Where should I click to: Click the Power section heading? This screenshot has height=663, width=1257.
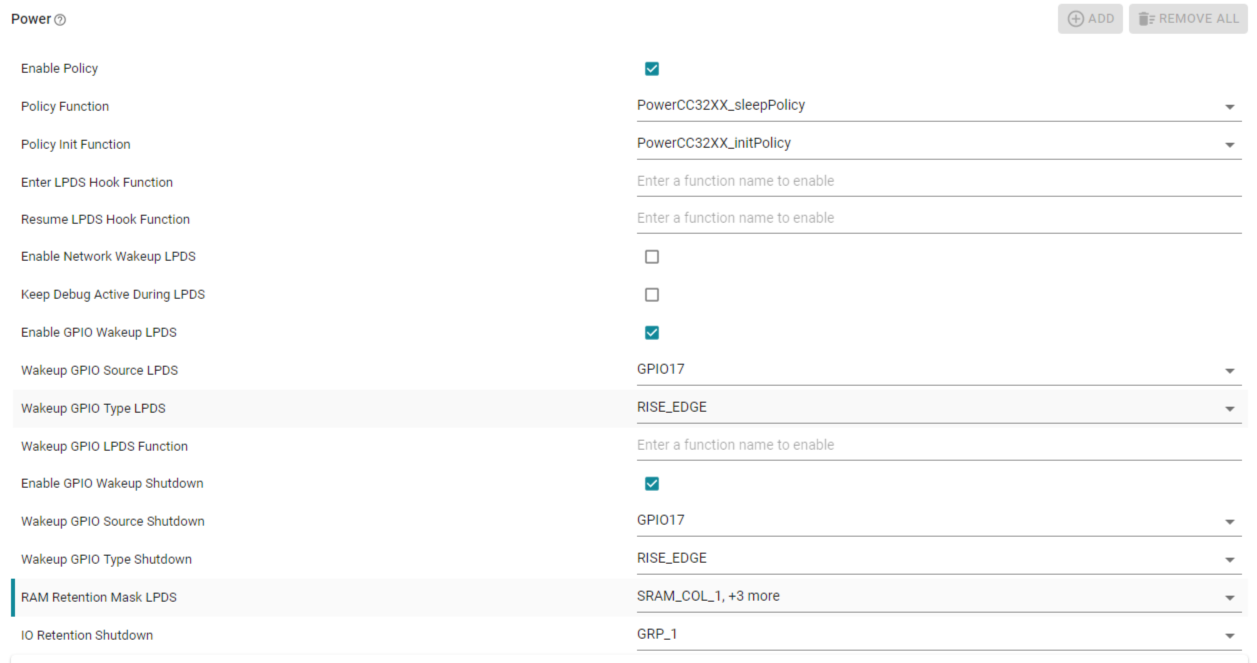(x=31, y=19)
